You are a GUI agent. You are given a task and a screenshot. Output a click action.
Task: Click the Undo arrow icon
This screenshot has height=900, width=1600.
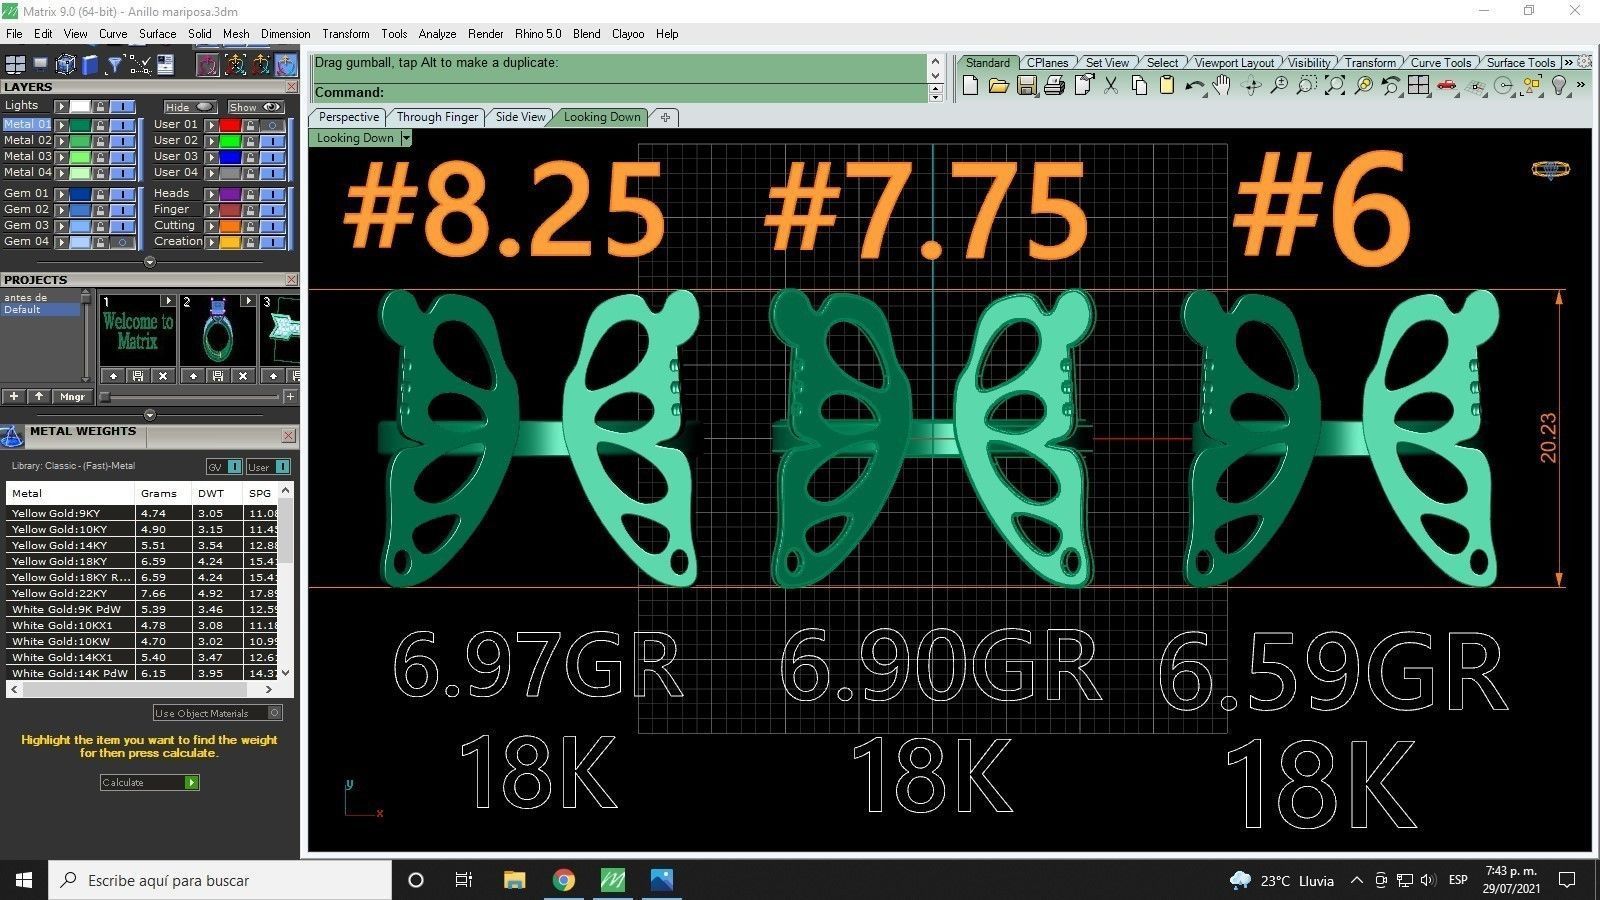tap(1194, 86)
